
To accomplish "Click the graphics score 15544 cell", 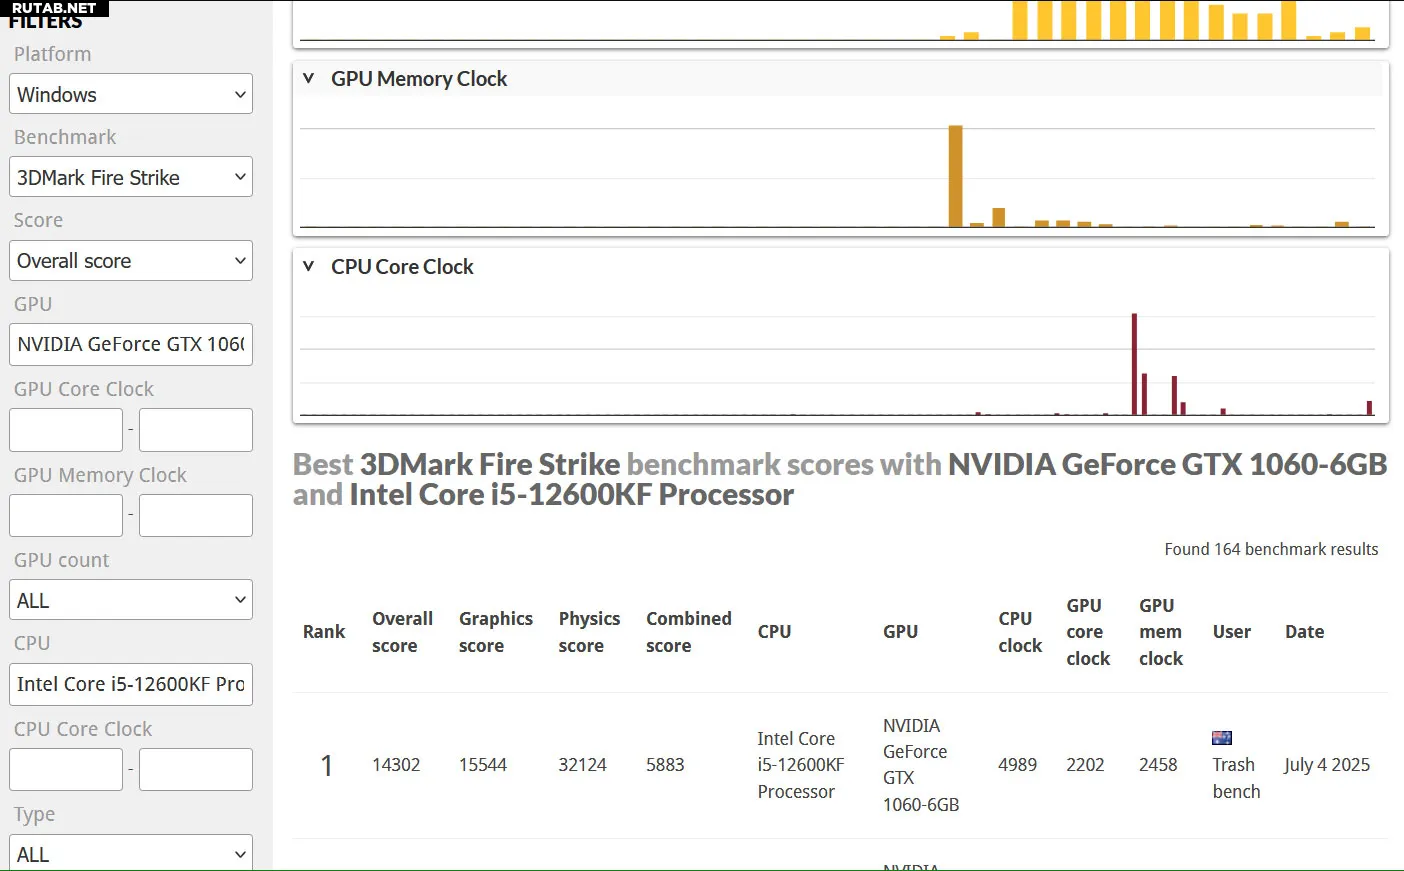I will click(483, 765).
